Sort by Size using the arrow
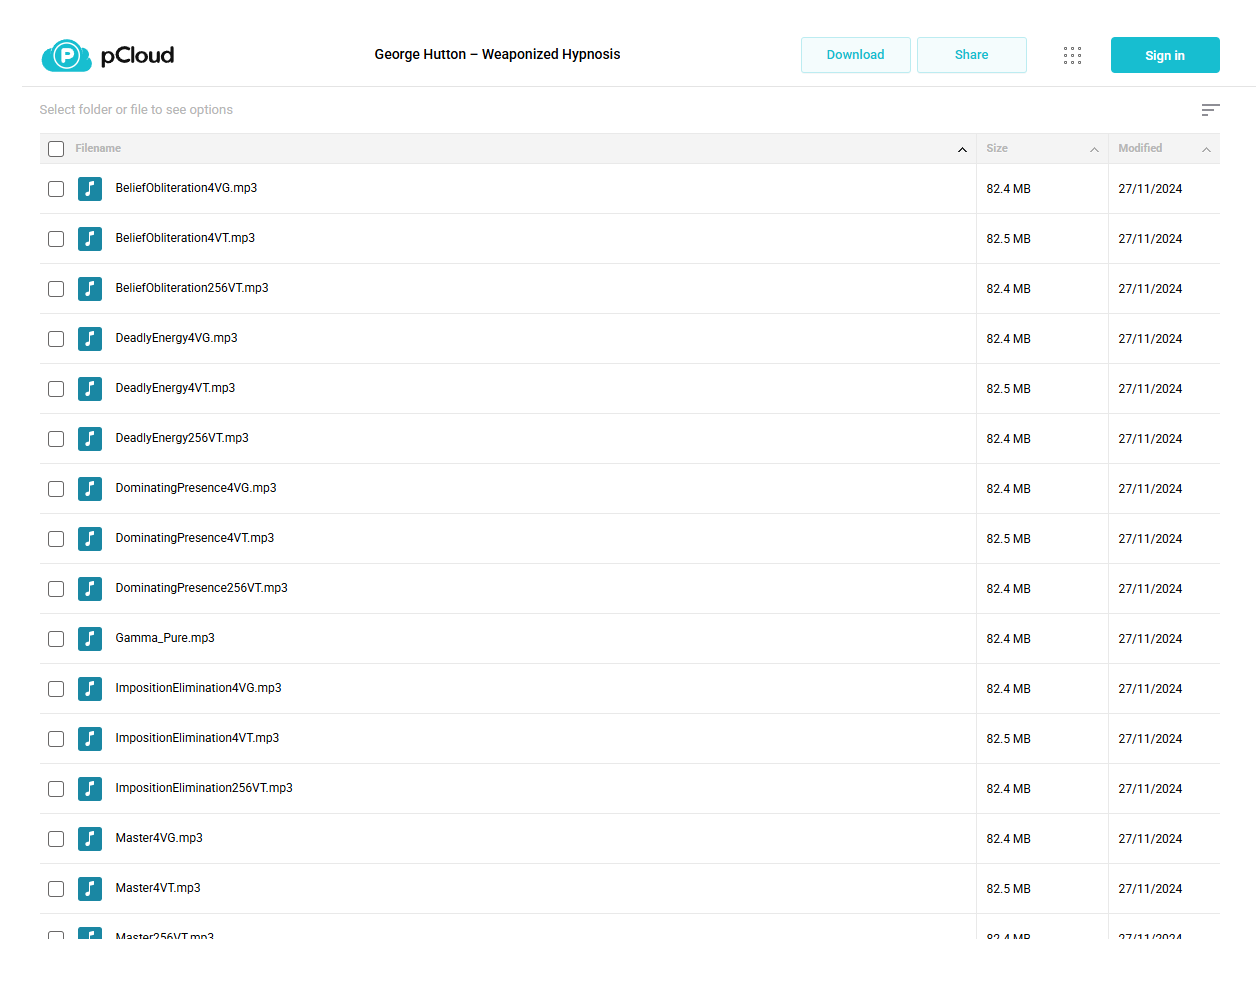Viewport: 1256px width, 1008px height. (1094, 150)
